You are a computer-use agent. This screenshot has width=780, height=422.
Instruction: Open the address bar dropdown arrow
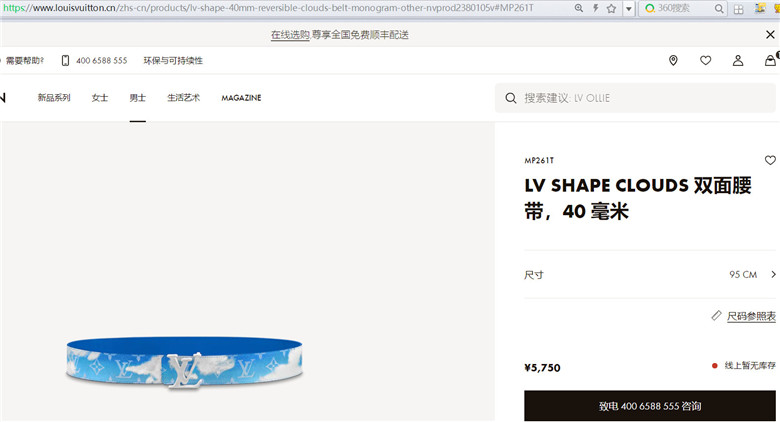(x=629, y=8)
